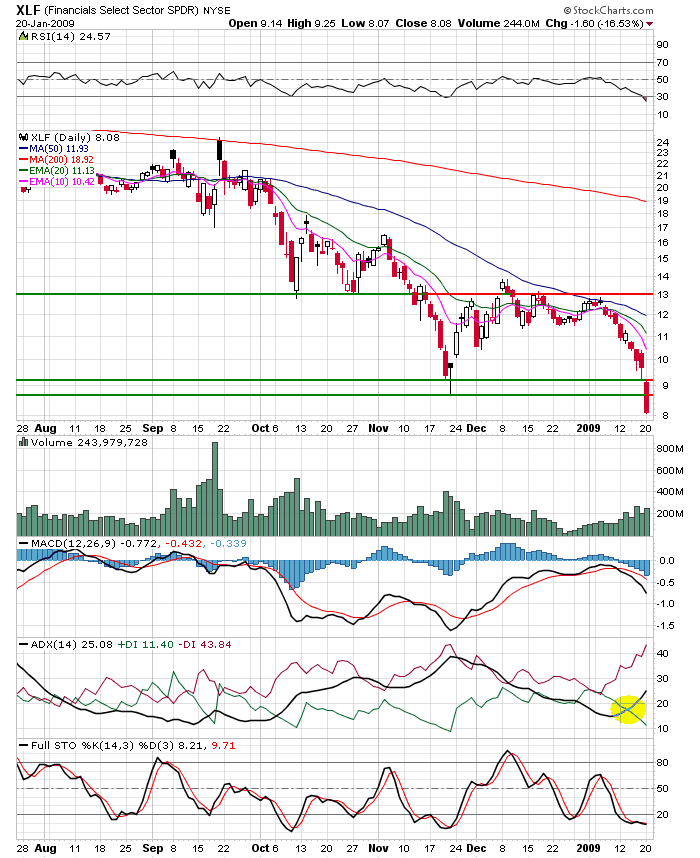Screen dimensions: 700x858
Task: Click the 40 level on ADX axis
Action: click(662, 653)
